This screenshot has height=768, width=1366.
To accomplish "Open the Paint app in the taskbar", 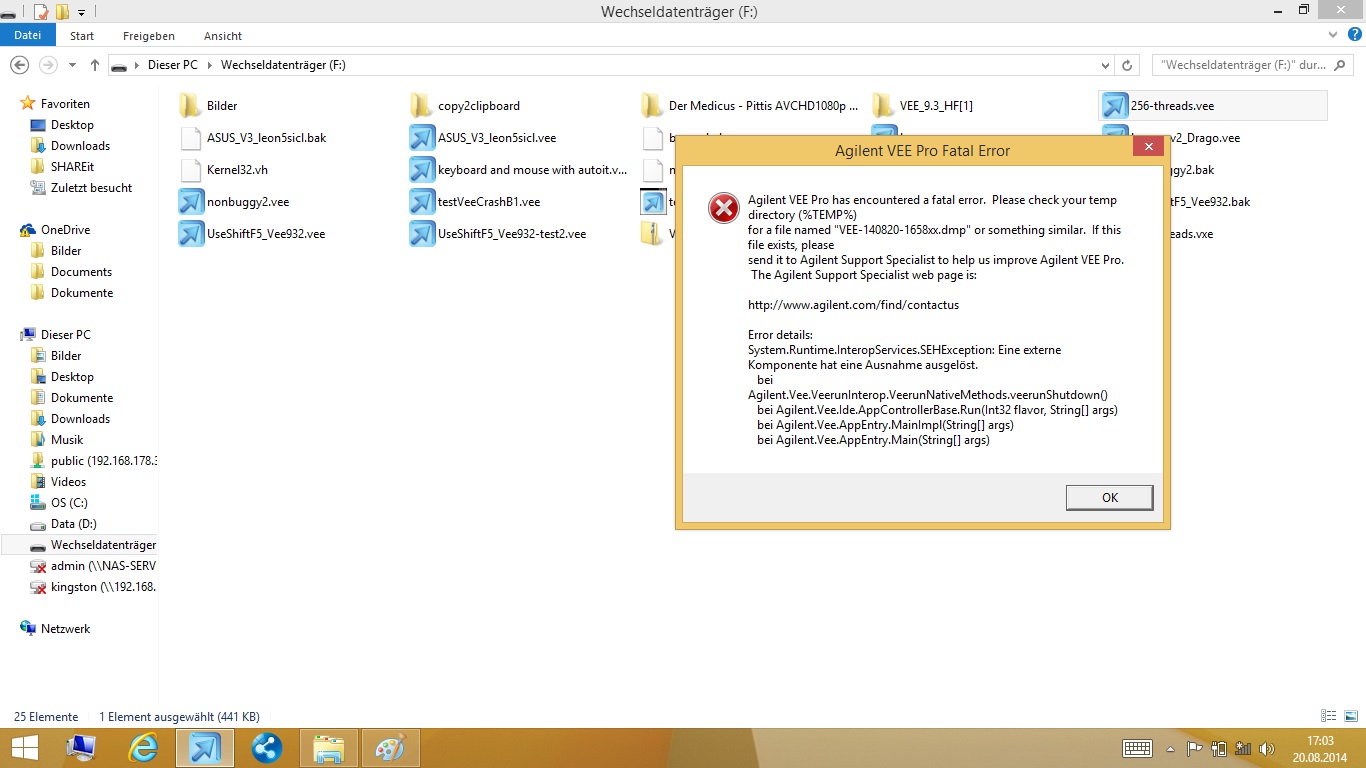I will coord(390,748).
